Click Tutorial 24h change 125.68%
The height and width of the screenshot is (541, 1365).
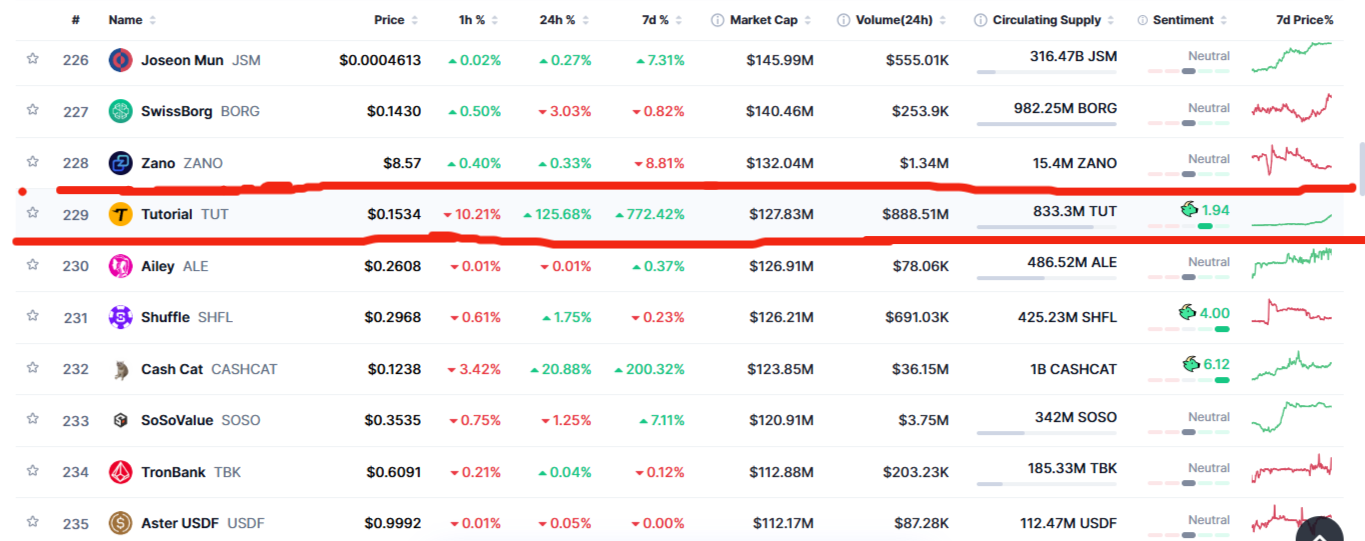557,214
